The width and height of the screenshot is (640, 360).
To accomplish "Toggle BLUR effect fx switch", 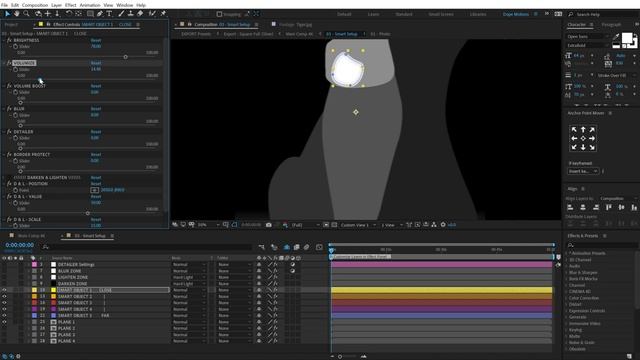I will (x=9, y=109).
